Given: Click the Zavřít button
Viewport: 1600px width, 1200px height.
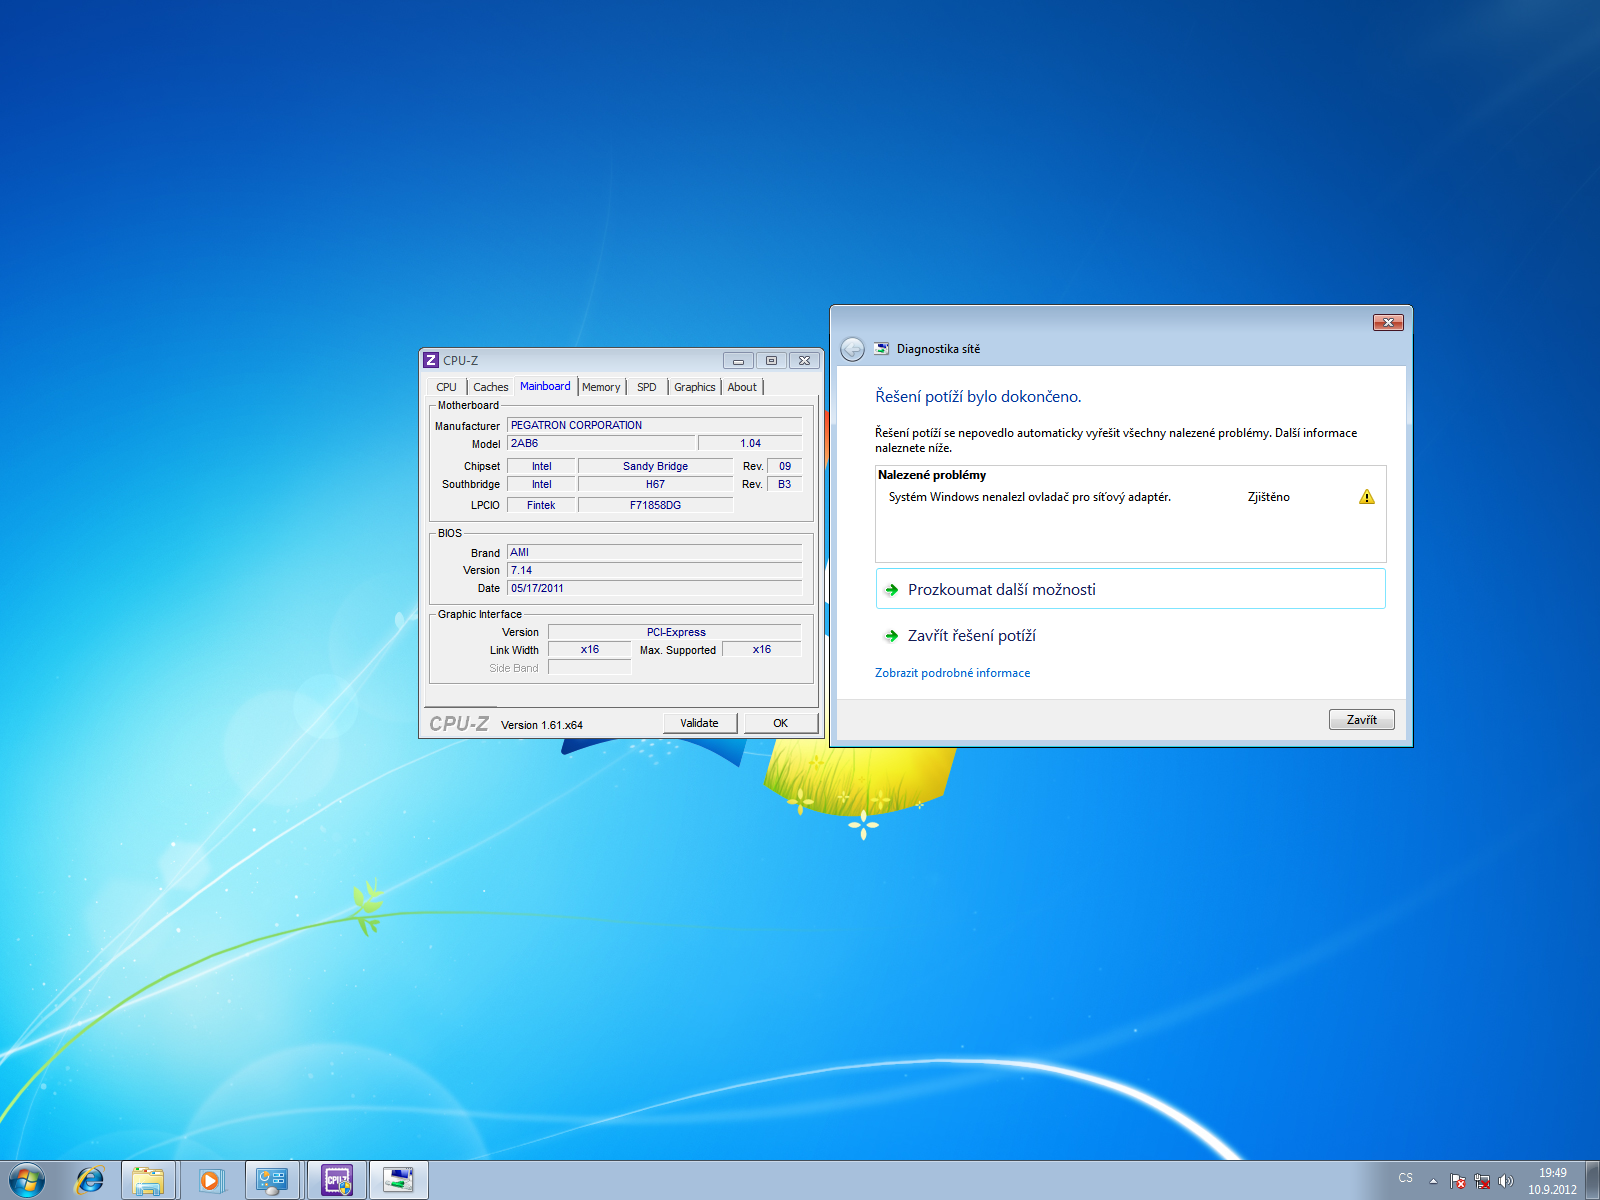Looking at the screenshot, I should [1361, 720].
